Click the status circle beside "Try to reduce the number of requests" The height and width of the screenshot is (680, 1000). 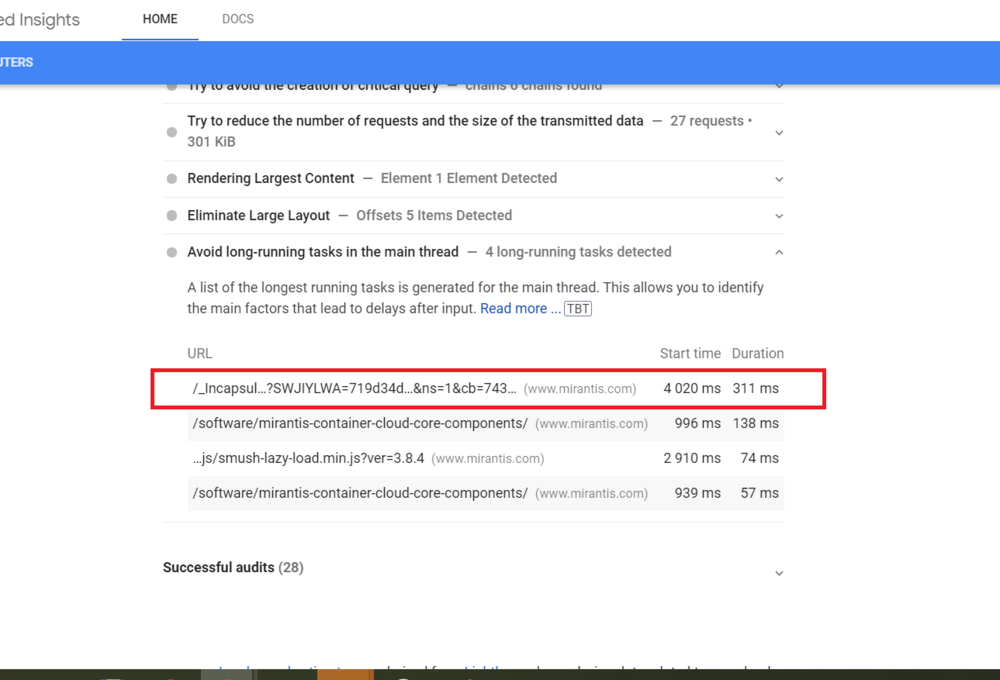171,131
